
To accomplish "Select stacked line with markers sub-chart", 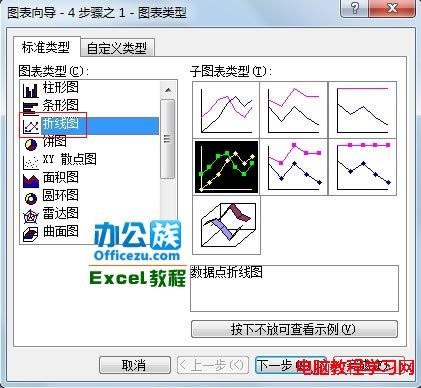I will (294, 167).
